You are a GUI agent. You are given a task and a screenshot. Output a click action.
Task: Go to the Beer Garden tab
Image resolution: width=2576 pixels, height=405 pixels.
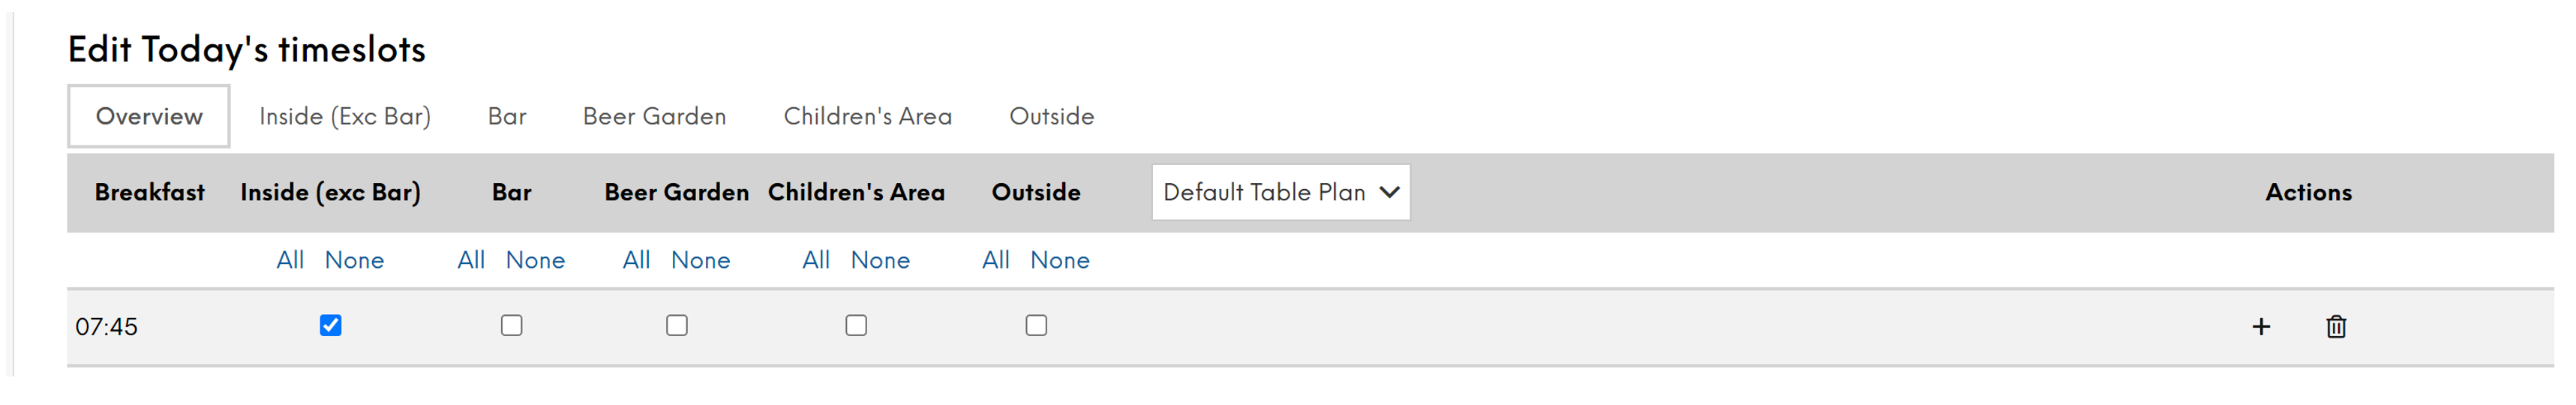coord(655,116)
